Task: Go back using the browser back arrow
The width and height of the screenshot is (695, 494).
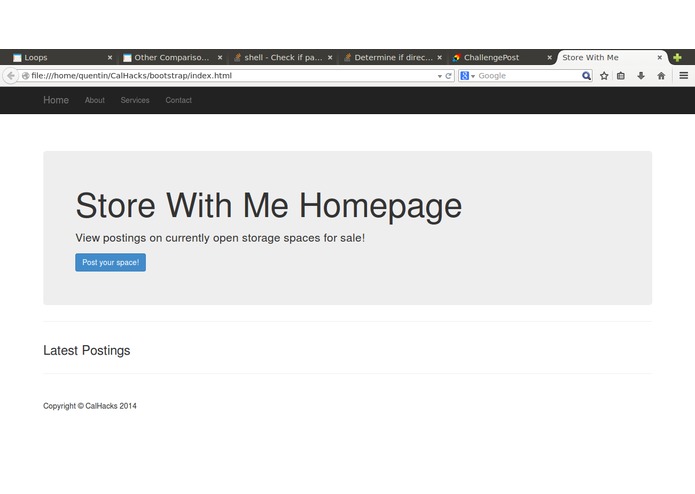Action: point(11,76)
